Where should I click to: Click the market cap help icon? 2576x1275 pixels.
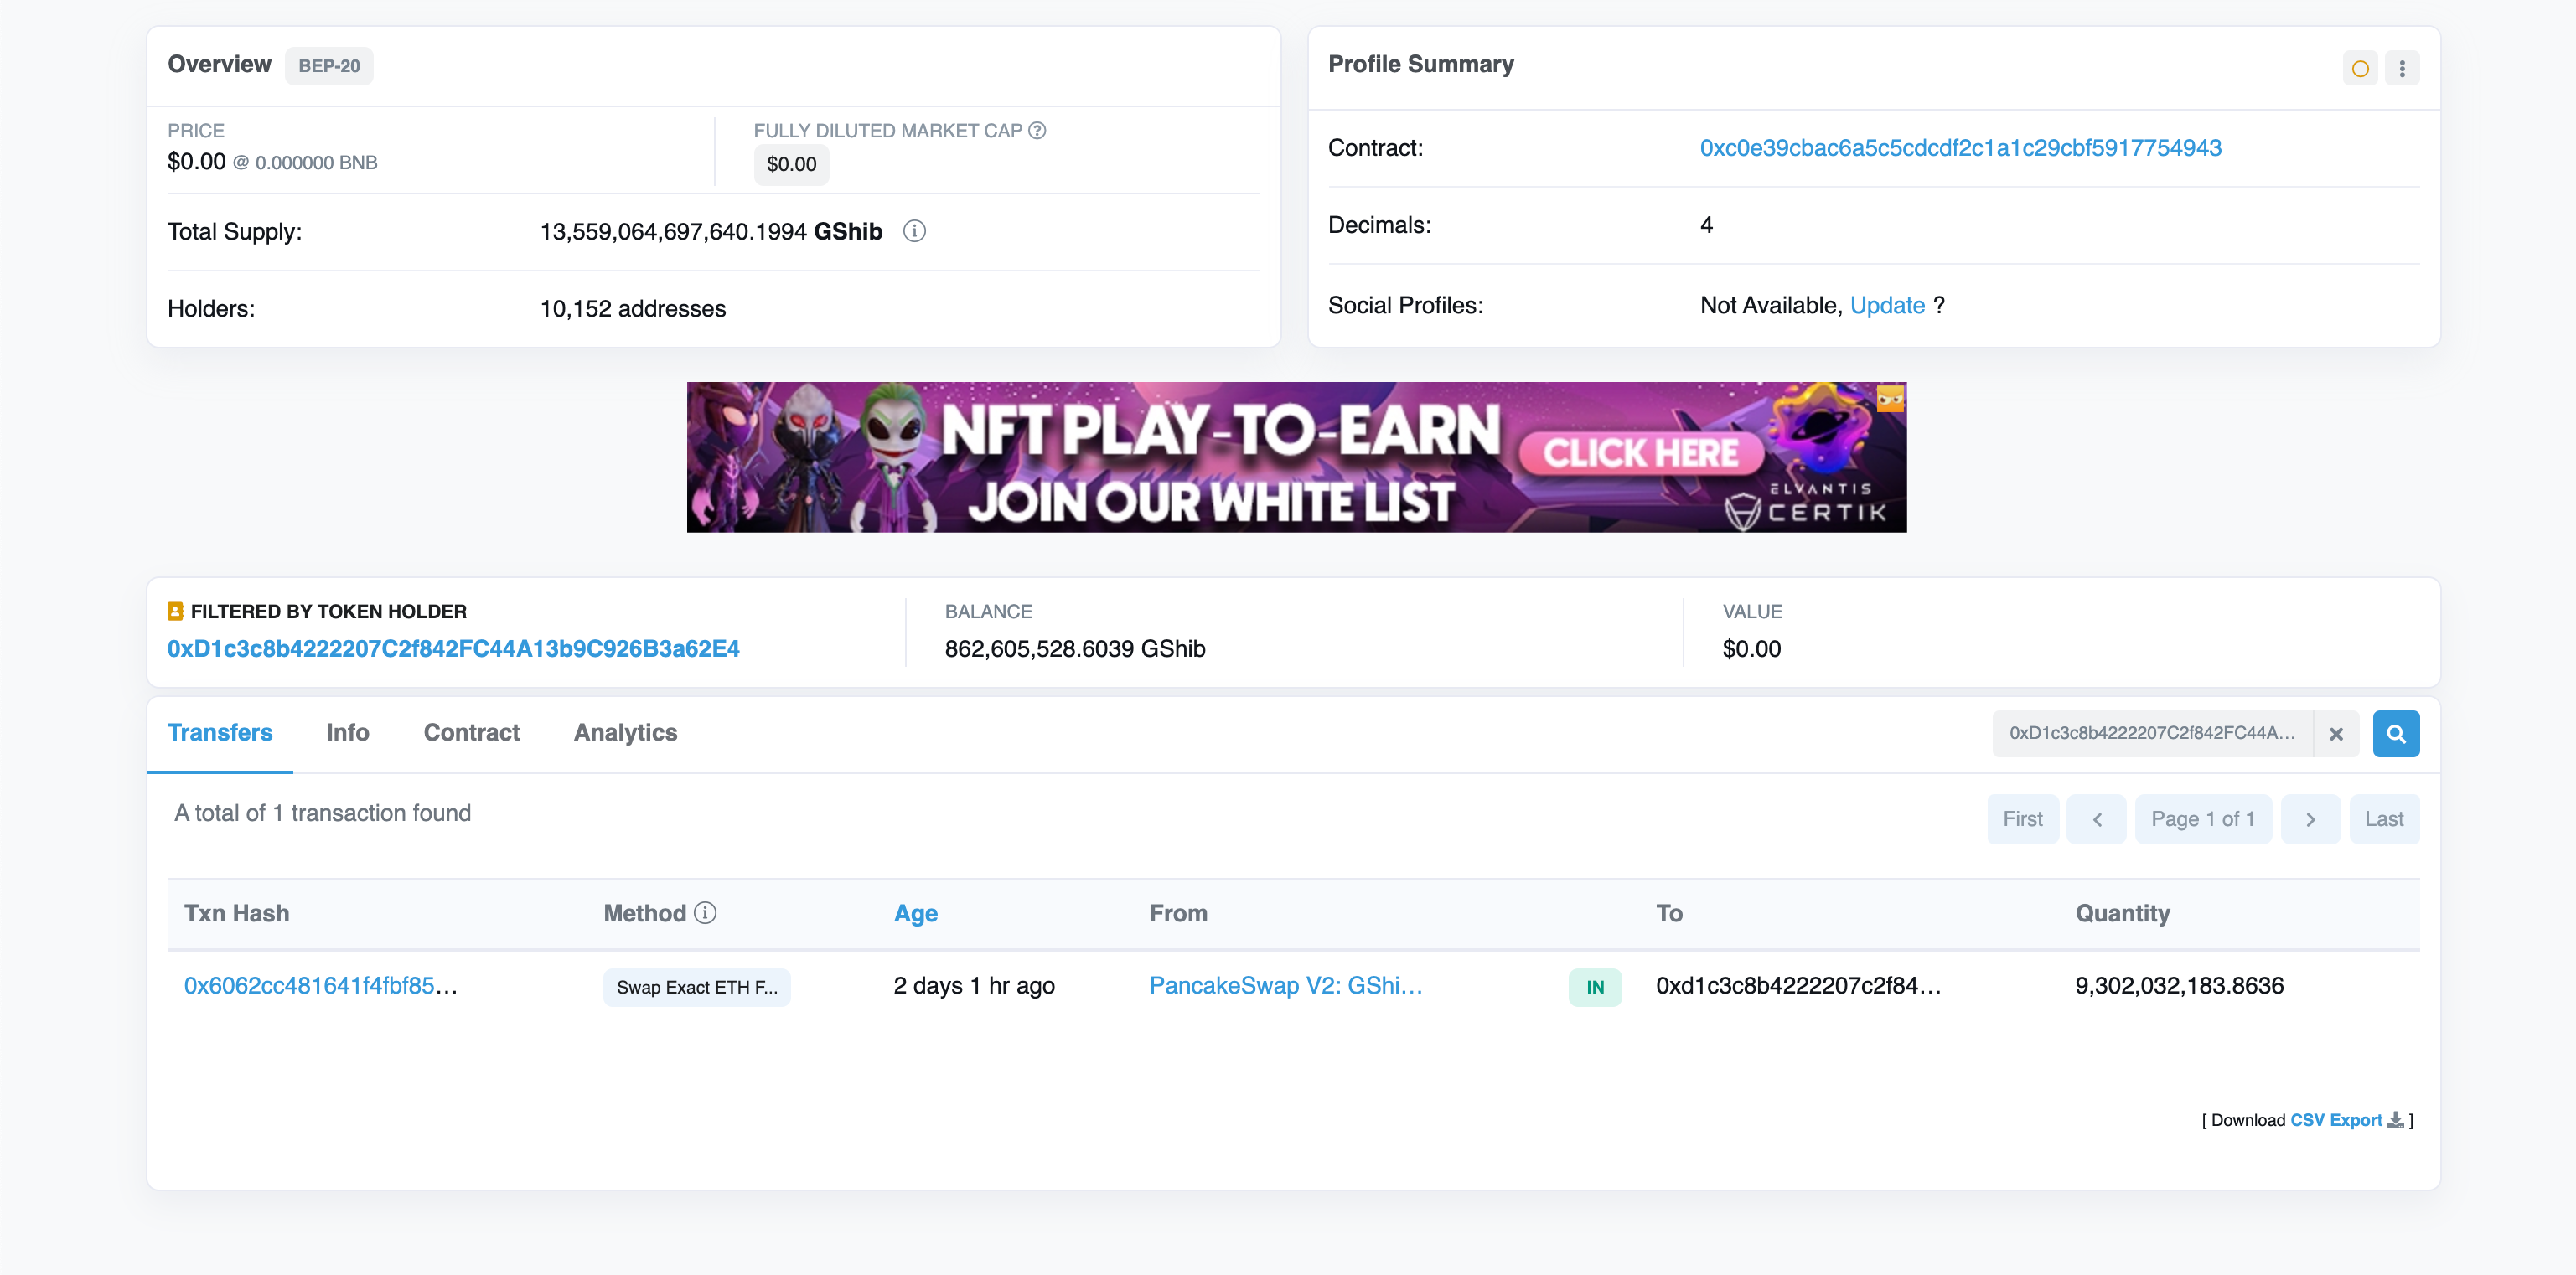[1037, 131]
